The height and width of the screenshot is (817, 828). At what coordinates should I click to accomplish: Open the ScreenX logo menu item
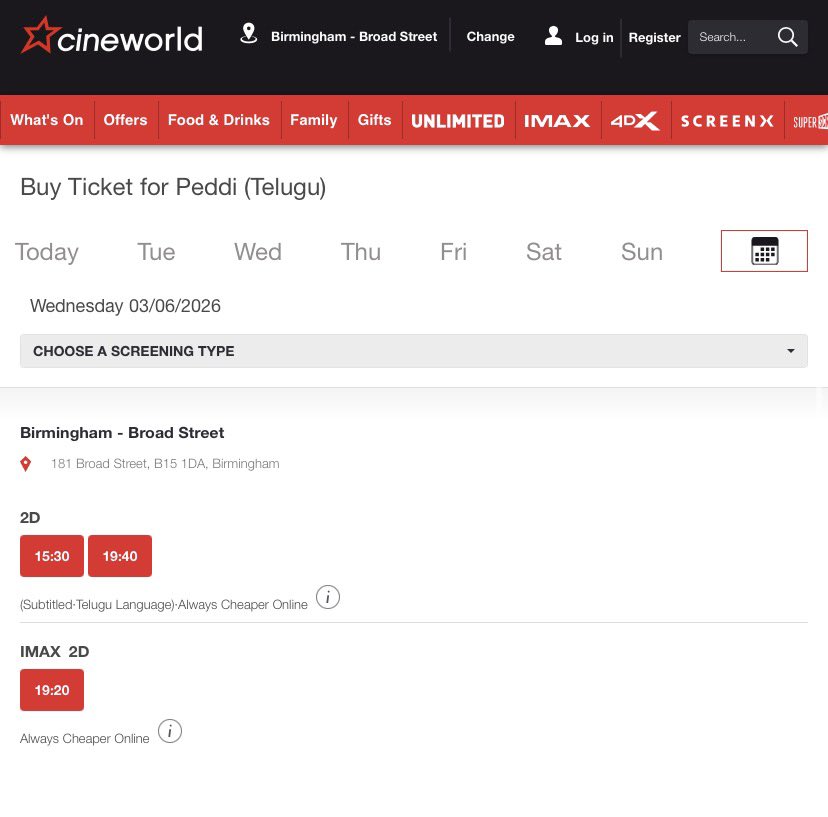point(727,121)
